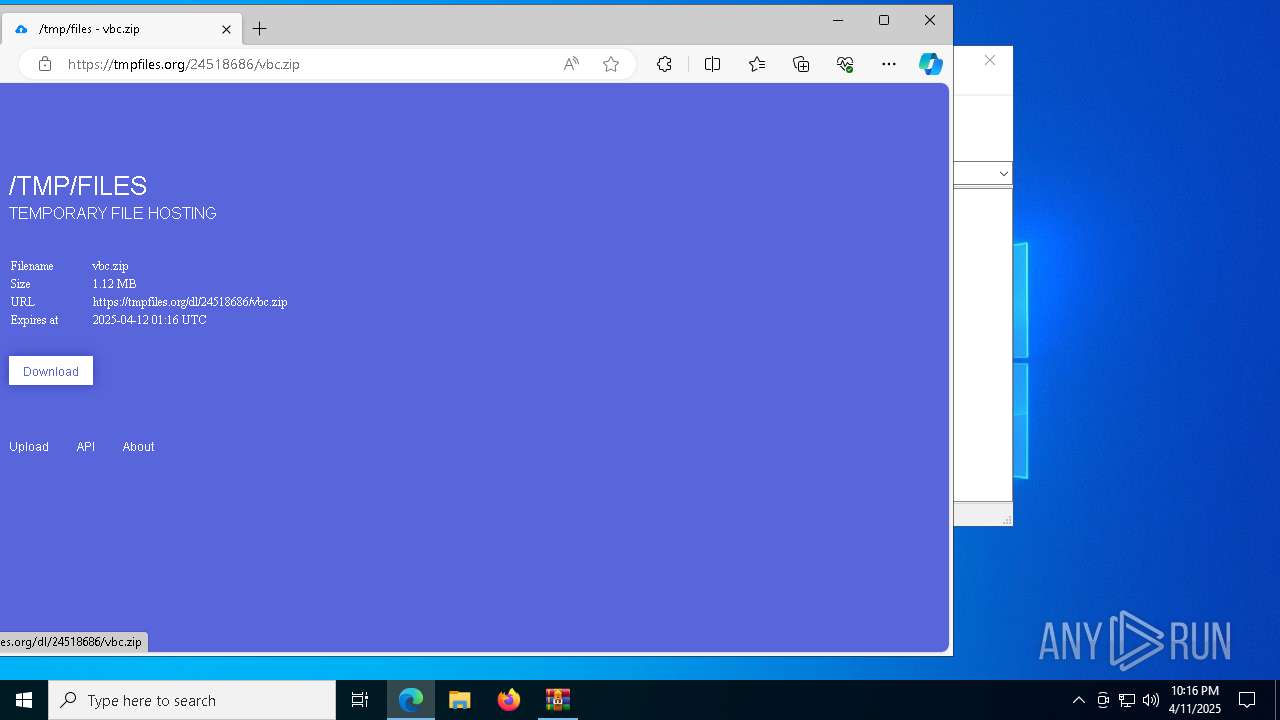Open the volume control tray icon
Screen dimensions: 1280x720
coord(1151,700)
